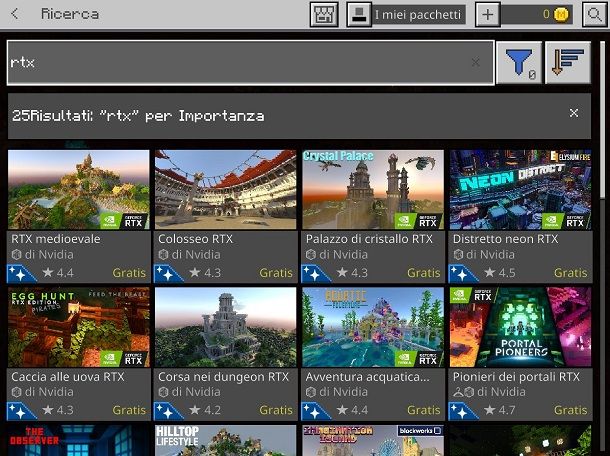Click the Minecoin balance coin icon
610x456 pixels.
point(561,15)
